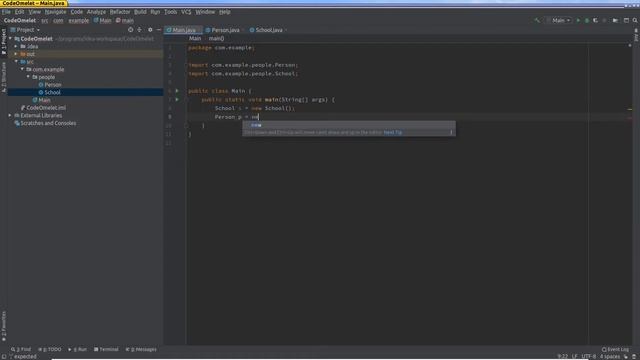Click the layout window icon beside search
This screenshot has width=640, height=360.
tap(626, 20)
